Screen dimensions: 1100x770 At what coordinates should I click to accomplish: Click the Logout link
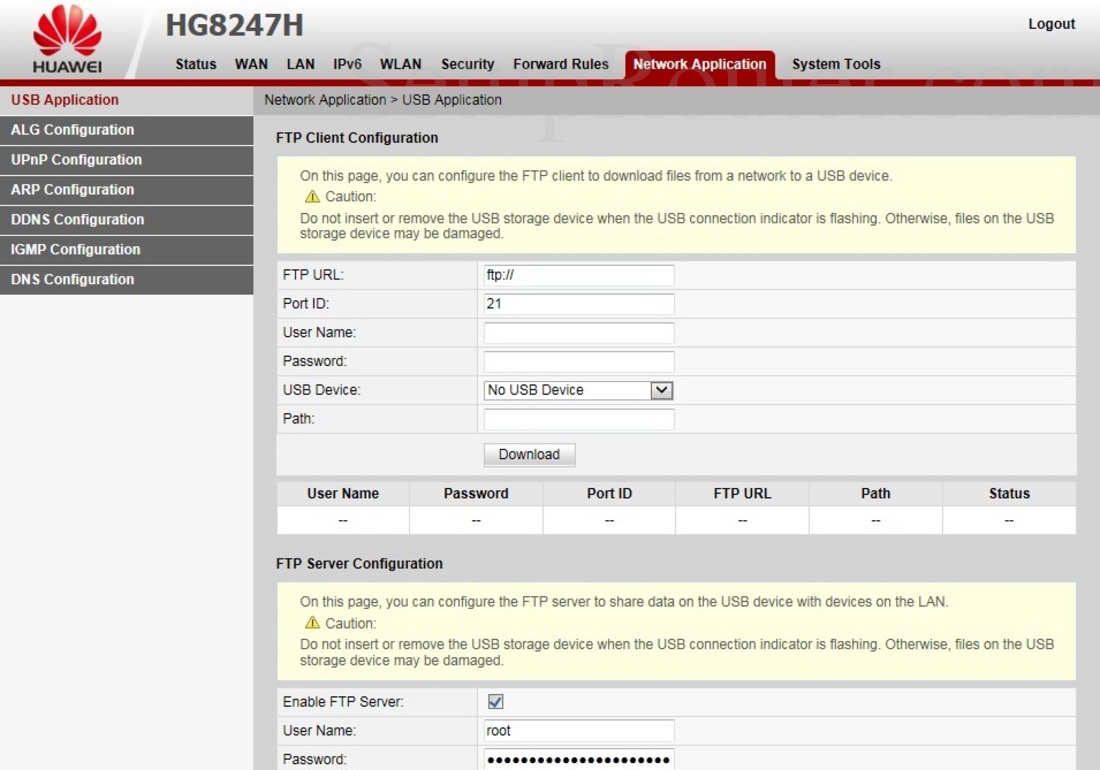[x=1051, y=23]
